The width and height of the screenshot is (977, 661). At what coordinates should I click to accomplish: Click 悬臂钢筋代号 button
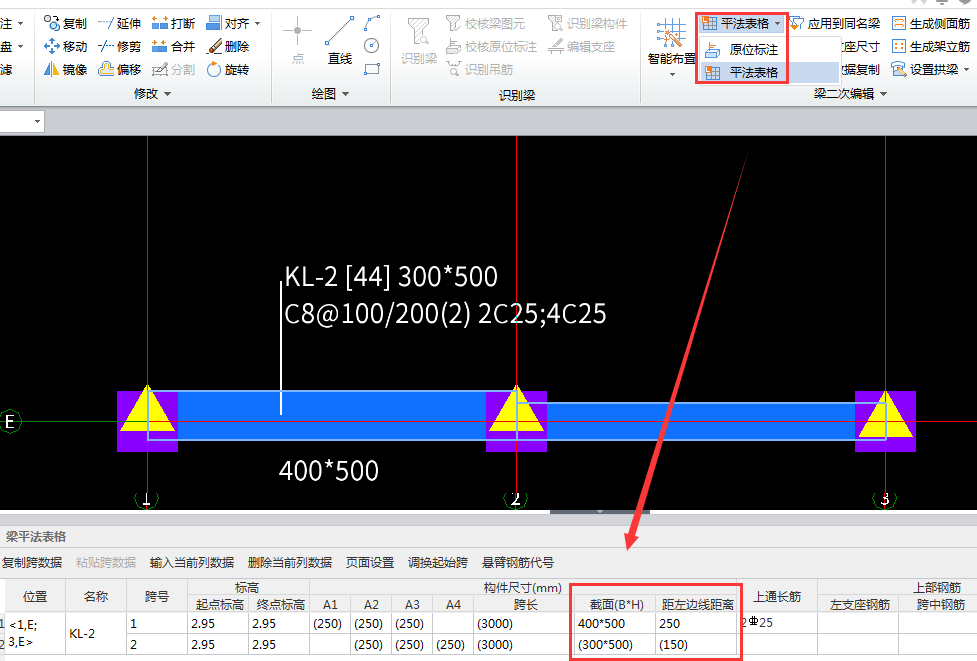pos(518,563)
